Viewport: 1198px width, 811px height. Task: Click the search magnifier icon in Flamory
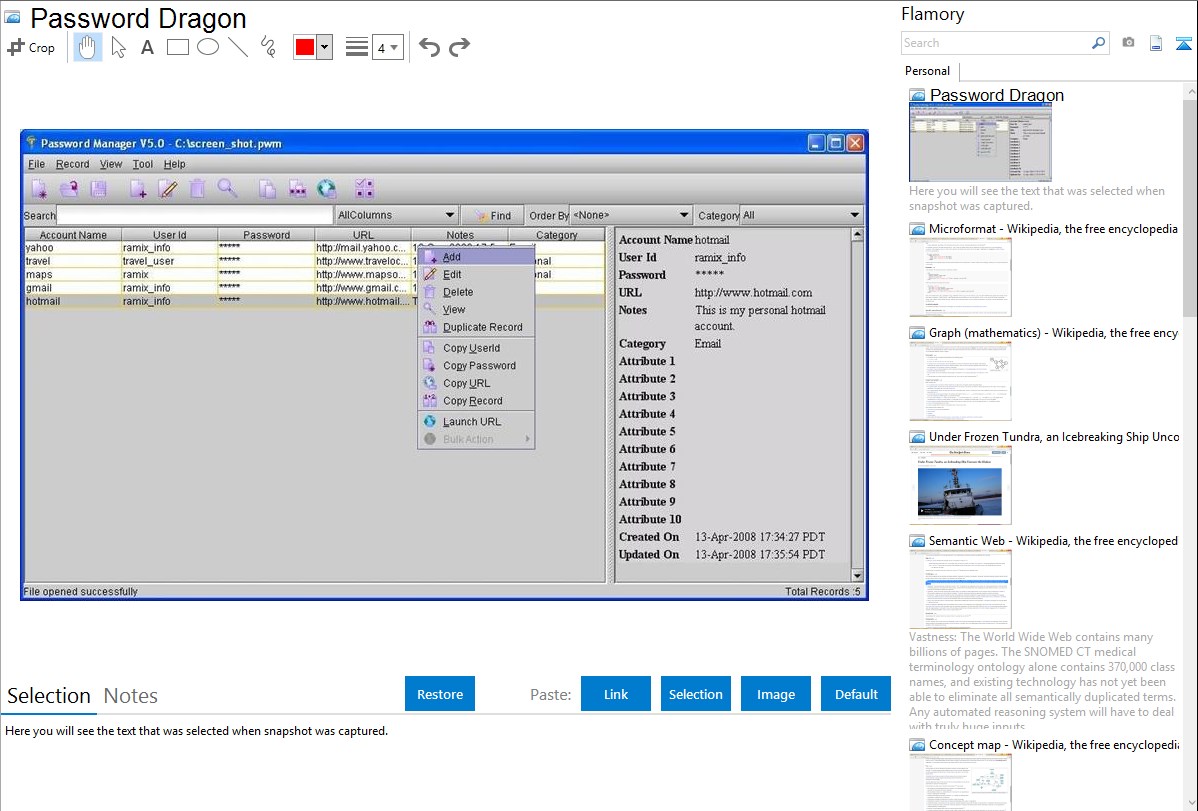[x=1099, y=43]
